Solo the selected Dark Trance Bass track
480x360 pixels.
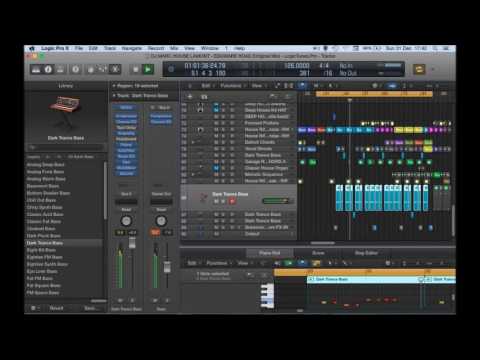pos(223,201)
